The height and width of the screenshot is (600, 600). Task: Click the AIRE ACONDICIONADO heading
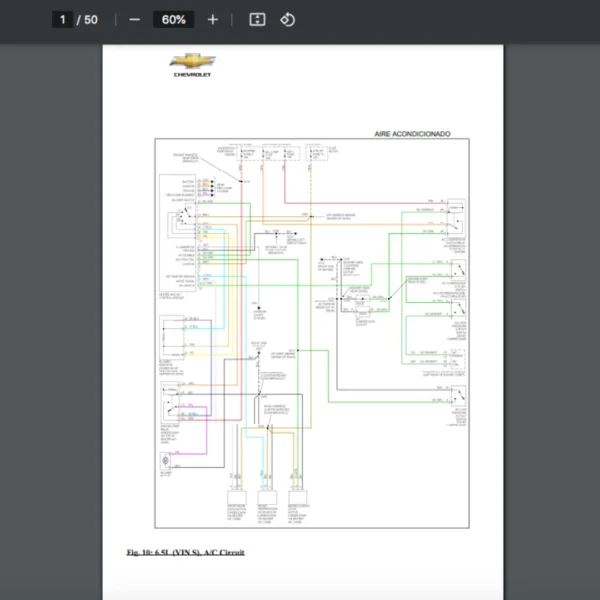click(412, 133)
